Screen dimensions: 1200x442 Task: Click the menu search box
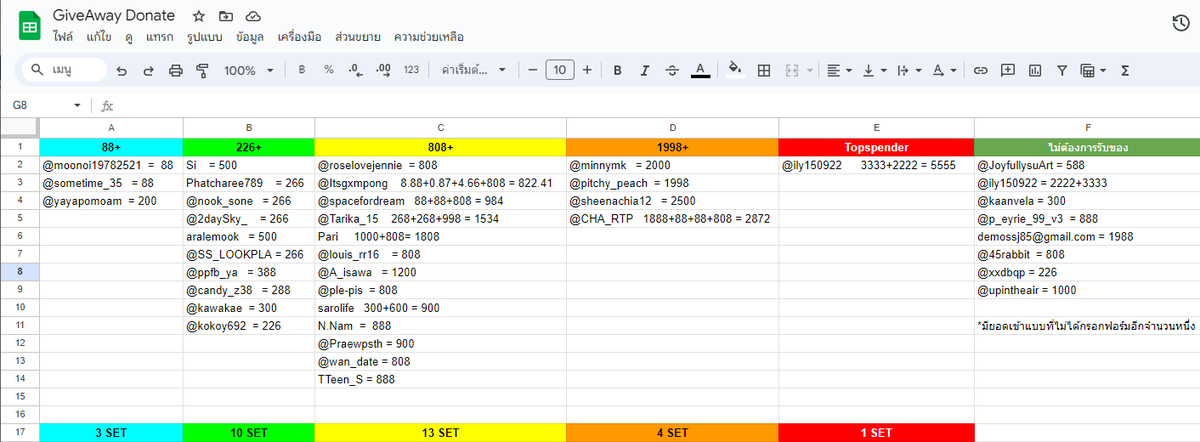[x=64, y=70]
